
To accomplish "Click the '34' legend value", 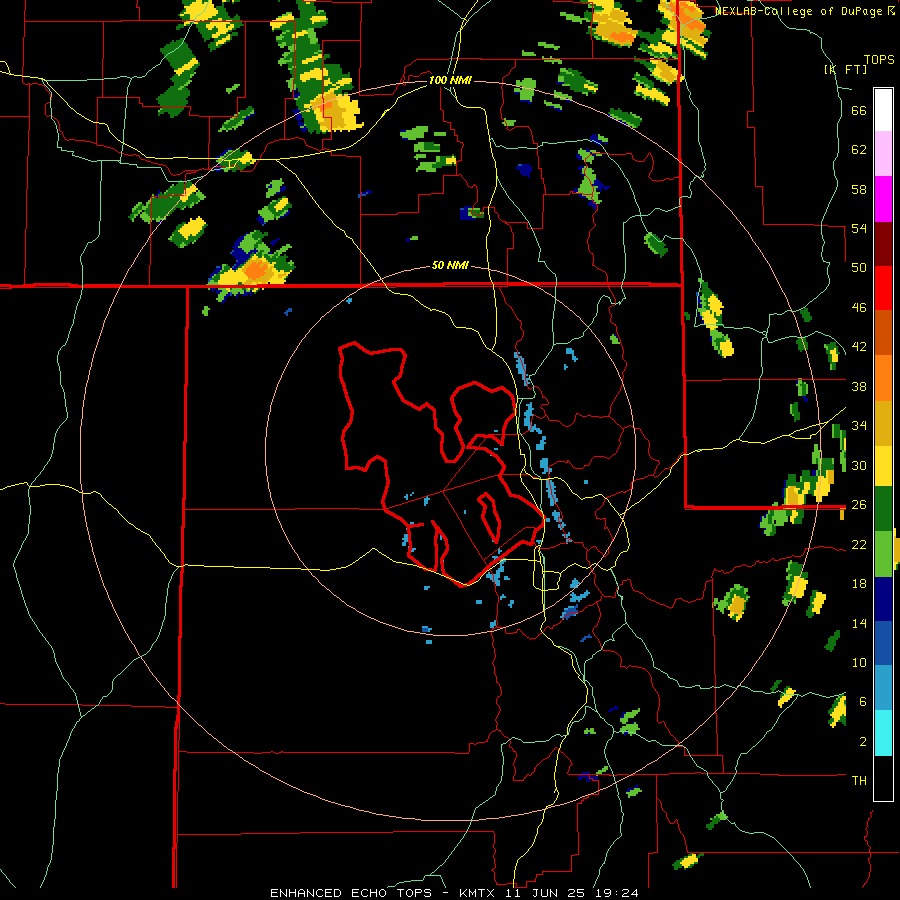I will coord(859,426).
